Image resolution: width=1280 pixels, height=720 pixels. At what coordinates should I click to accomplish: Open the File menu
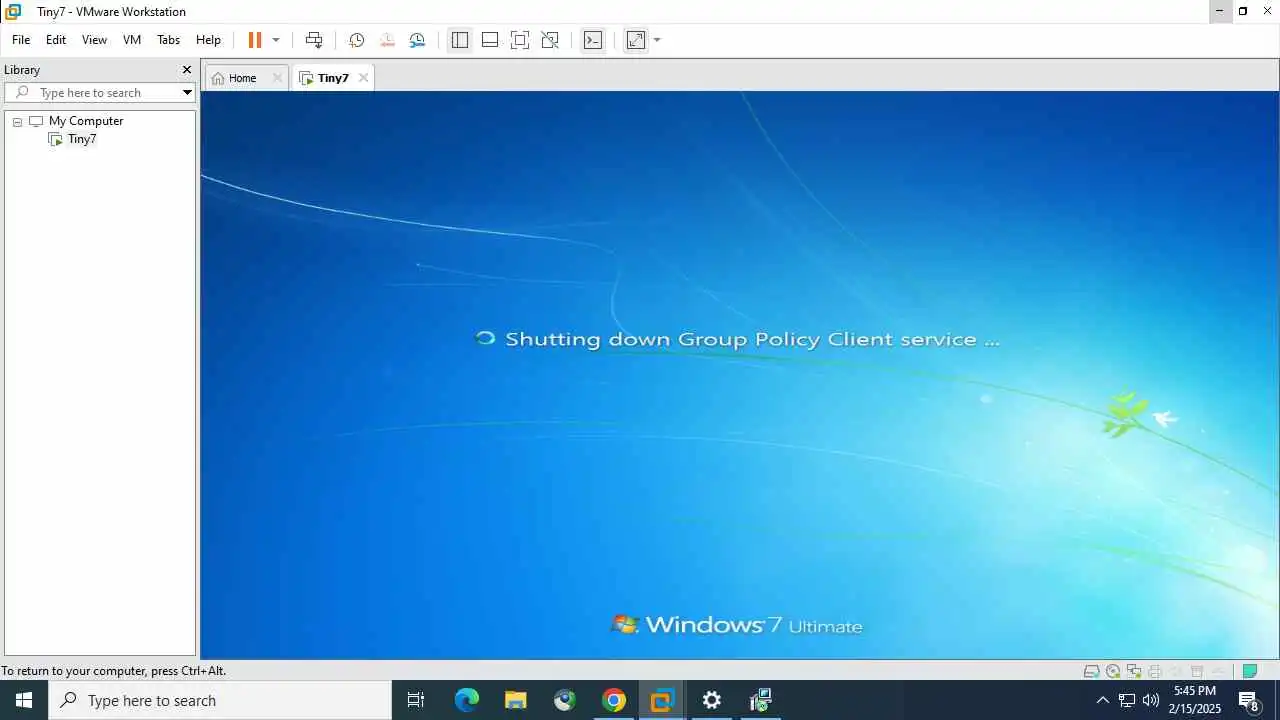click(x=21, y=40)
